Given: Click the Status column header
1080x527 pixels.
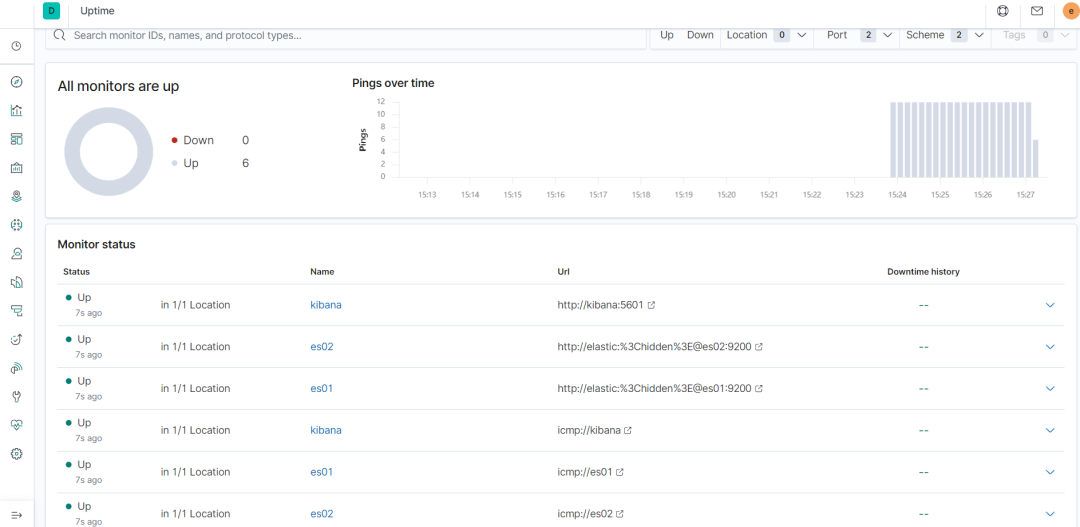Looking at the screenshot, I should point(76,271).
